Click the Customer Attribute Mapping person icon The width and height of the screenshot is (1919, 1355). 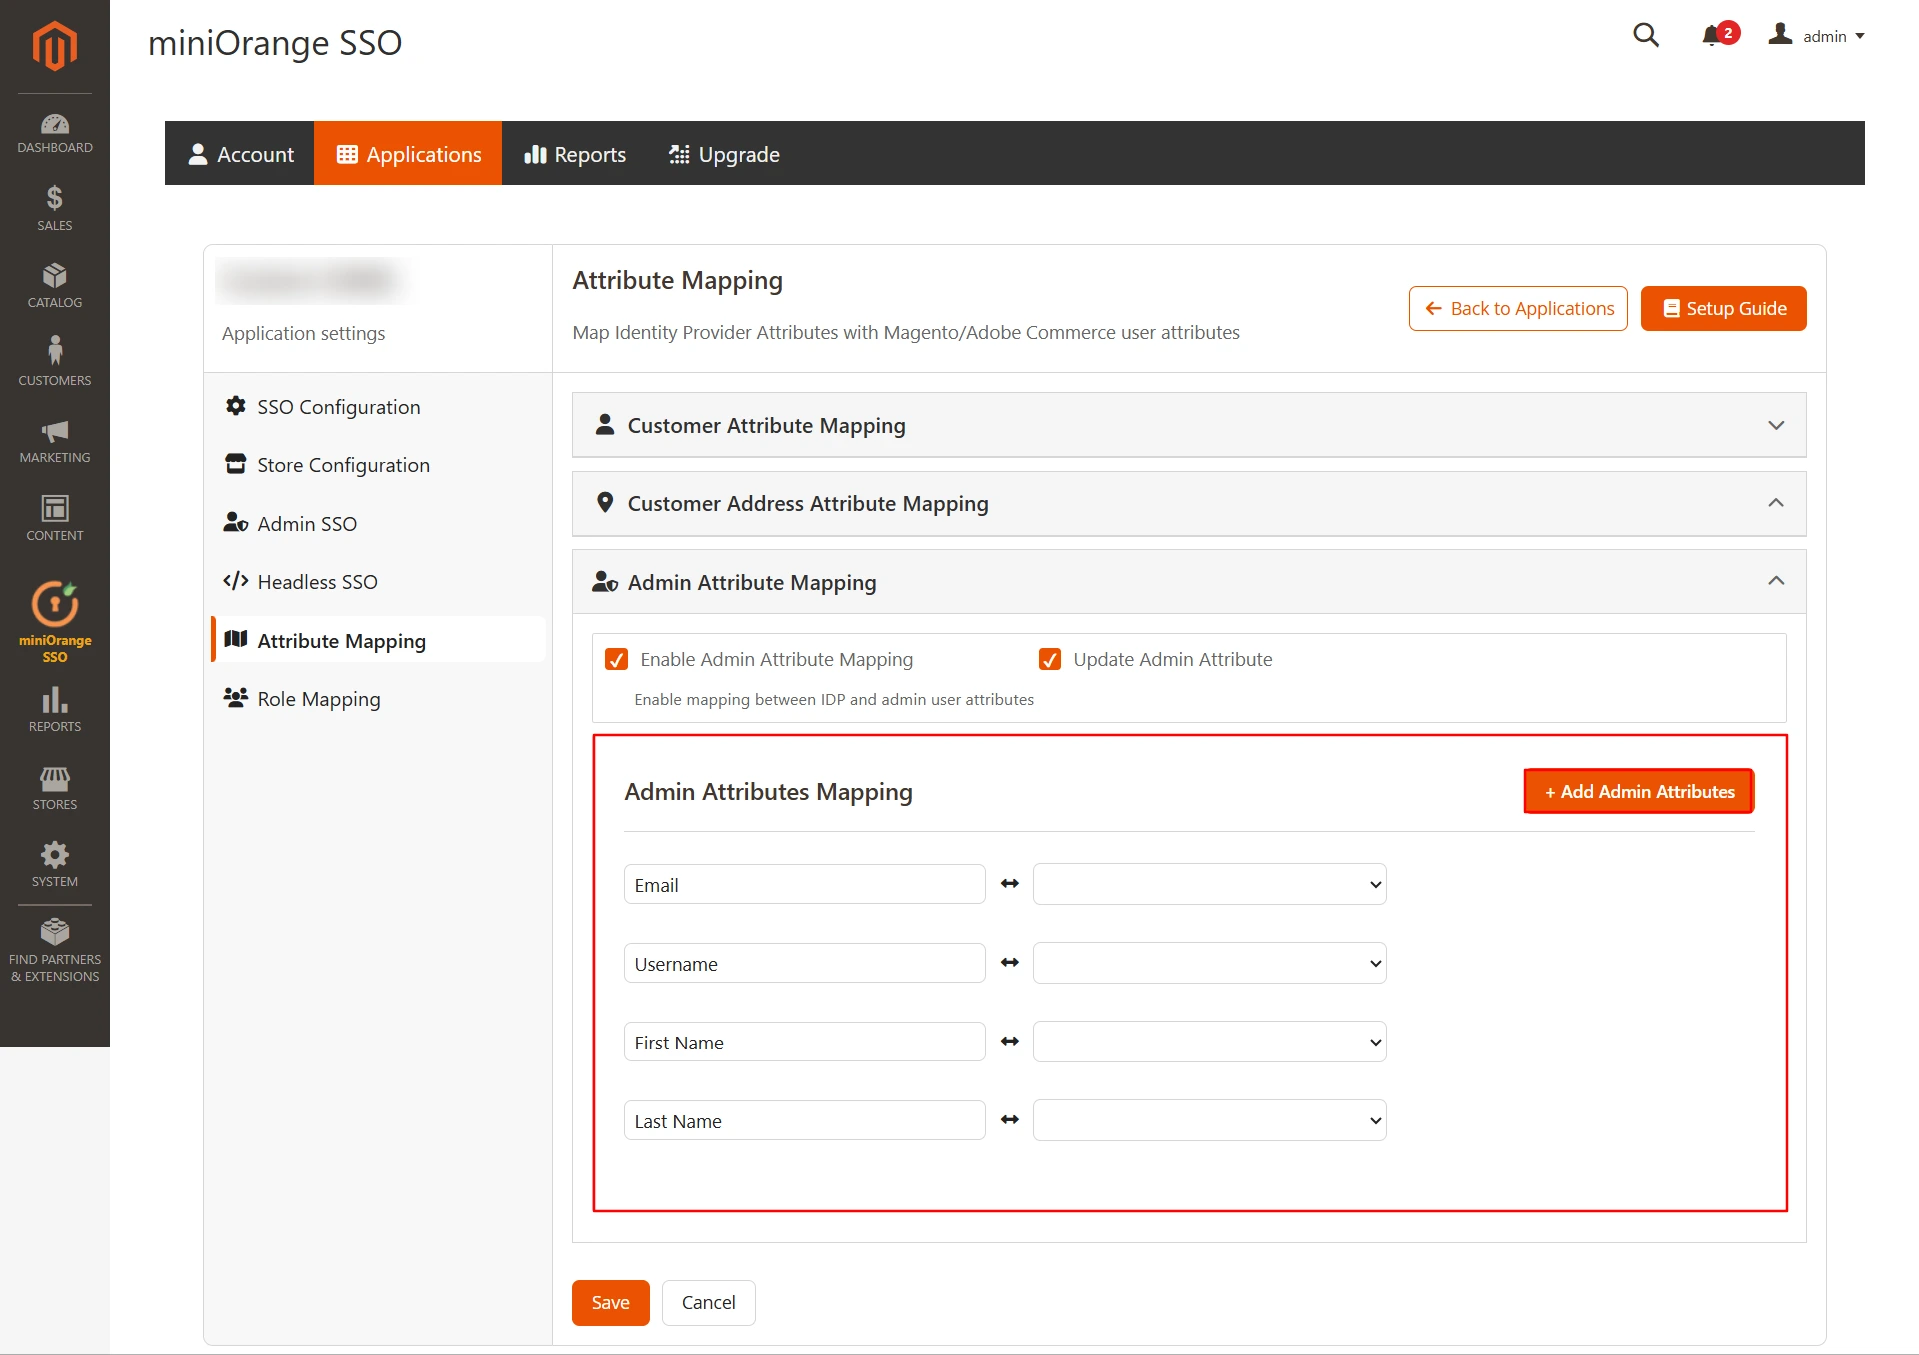click(605, 425)
